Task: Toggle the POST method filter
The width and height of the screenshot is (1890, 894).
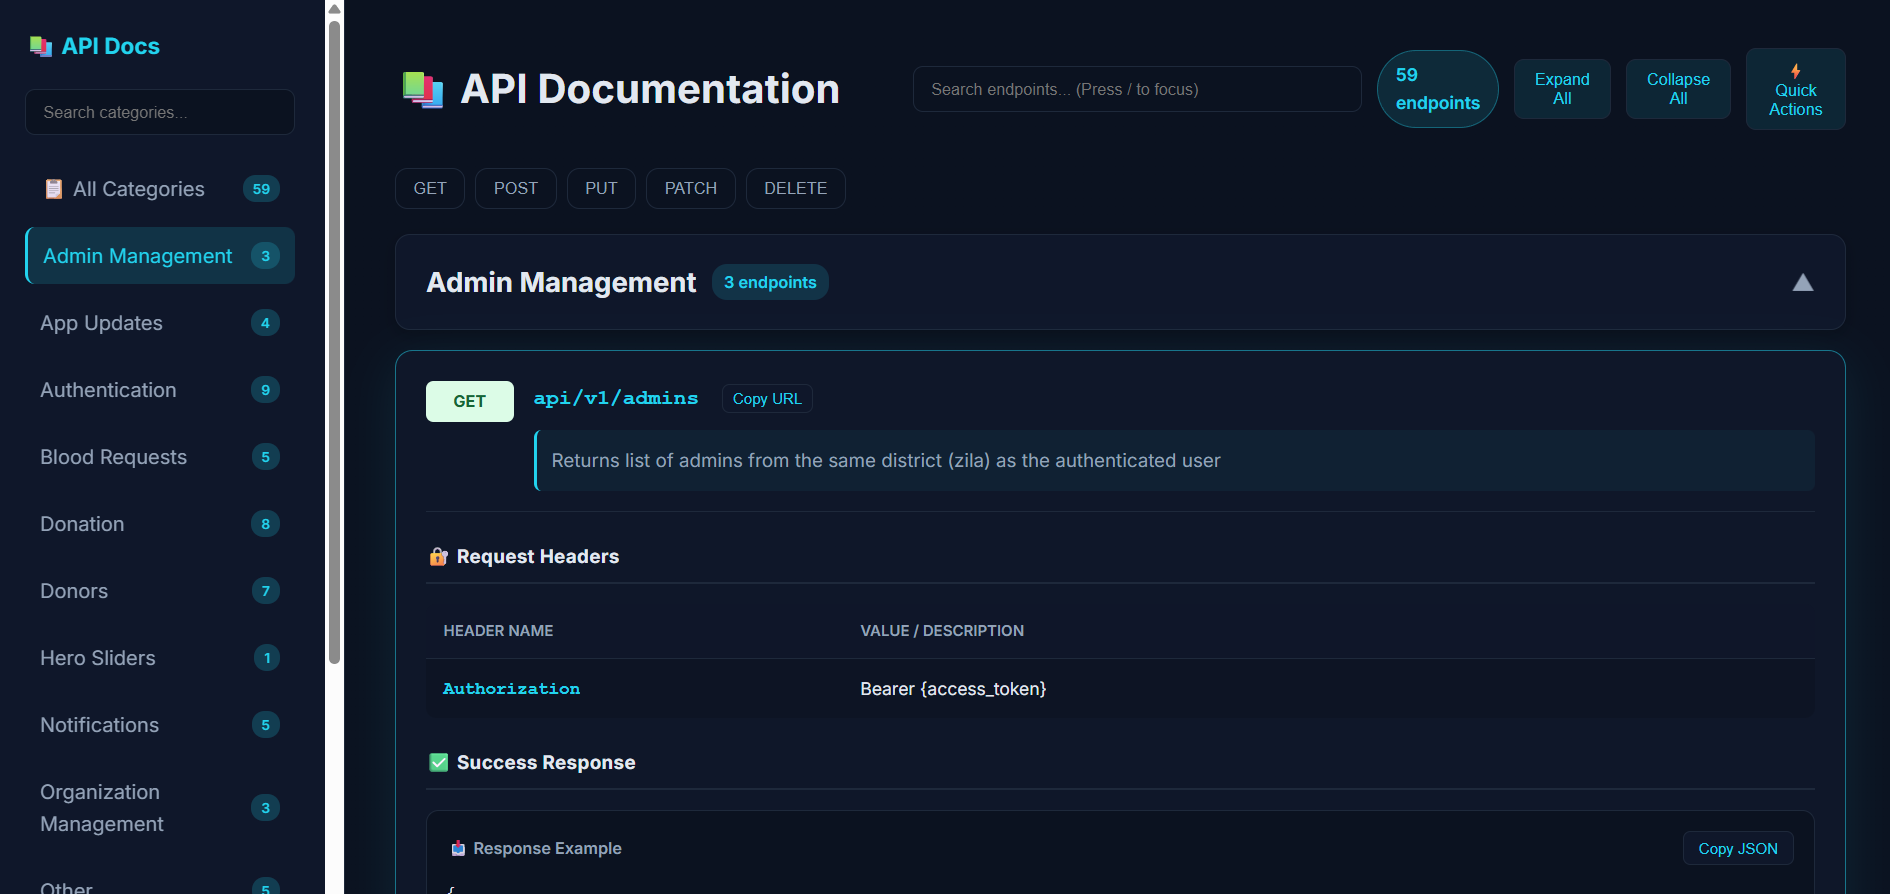Action: tap(515, 188)
